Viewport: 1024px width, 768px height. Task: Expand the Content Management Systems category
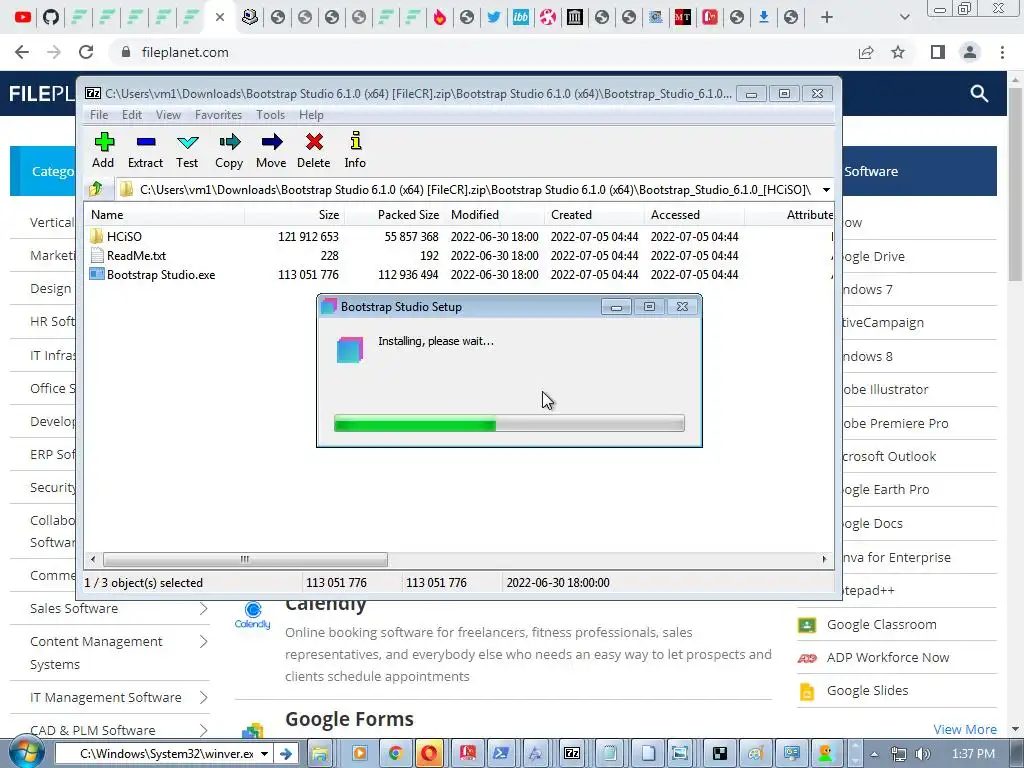(x=204, y=642)
